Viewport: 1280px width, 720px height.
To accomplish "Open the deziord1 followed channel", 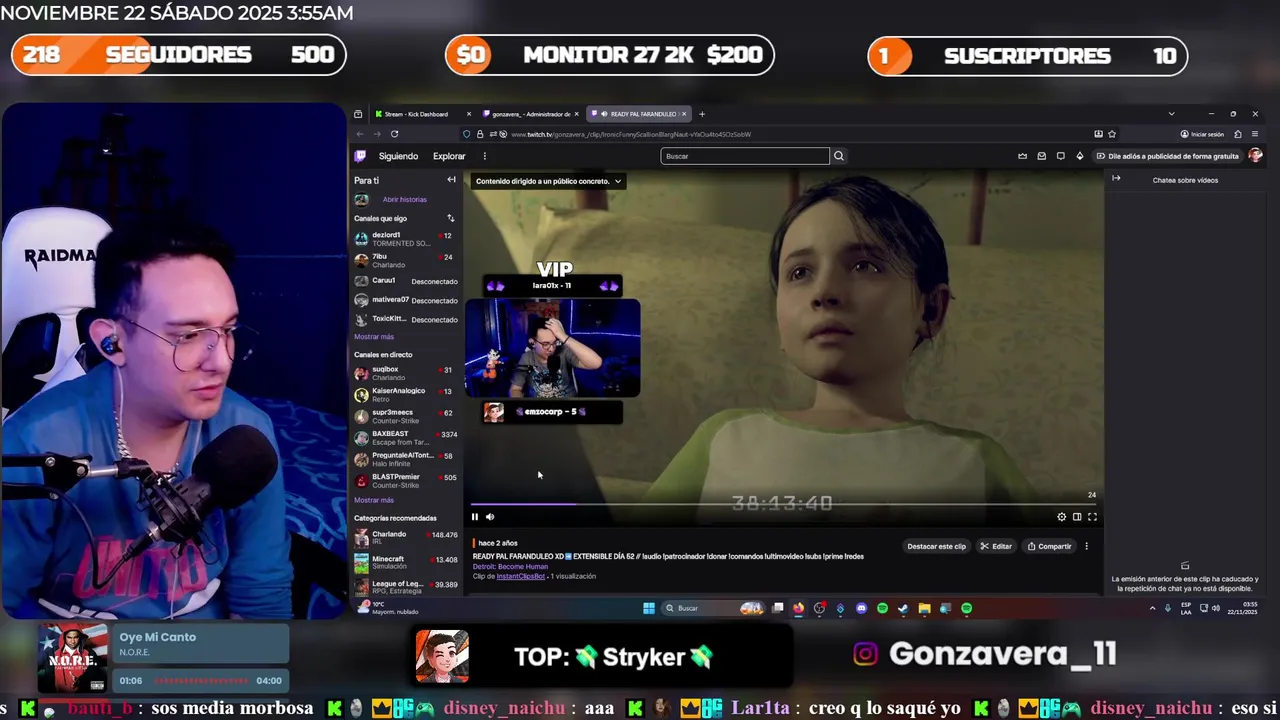I will coord(405,238).
